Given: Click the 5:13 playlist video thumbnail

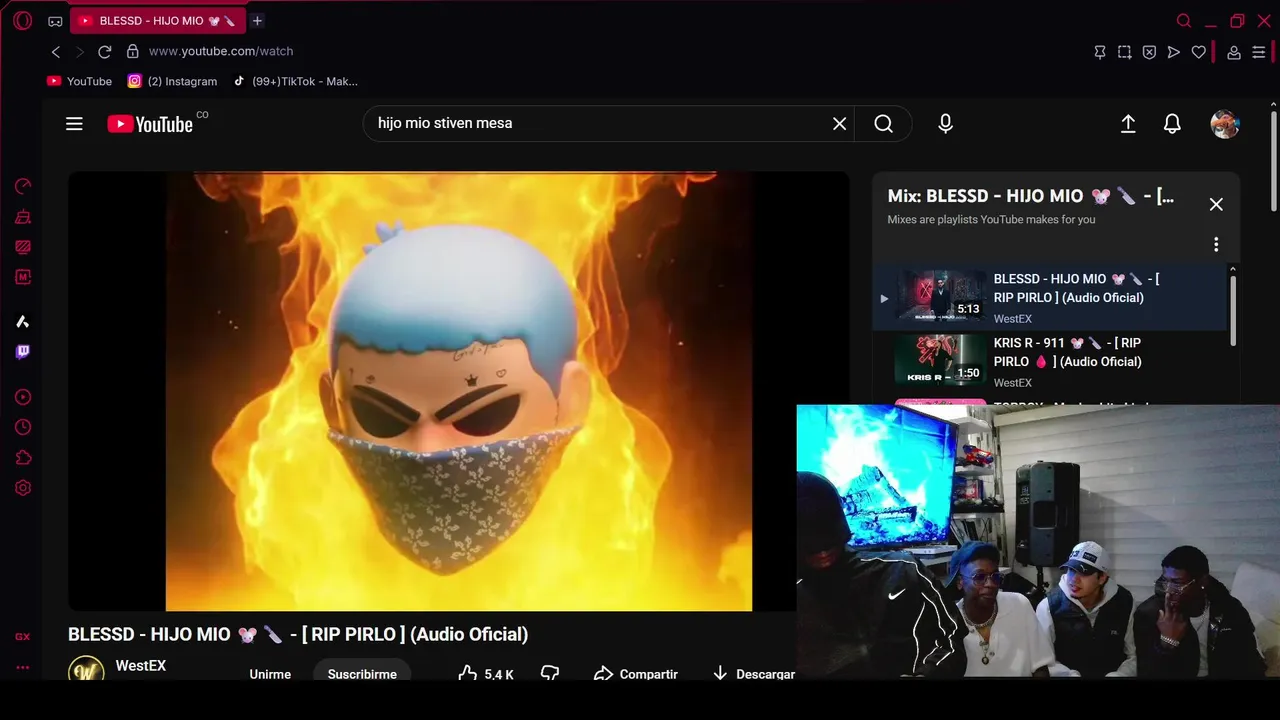Looking at the screenshot, I should point(940,297).
